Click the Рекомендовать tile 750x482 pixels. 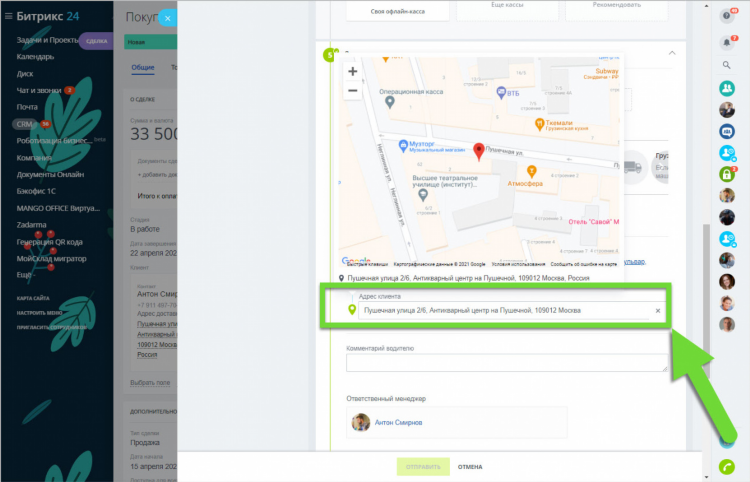point(616,10)
